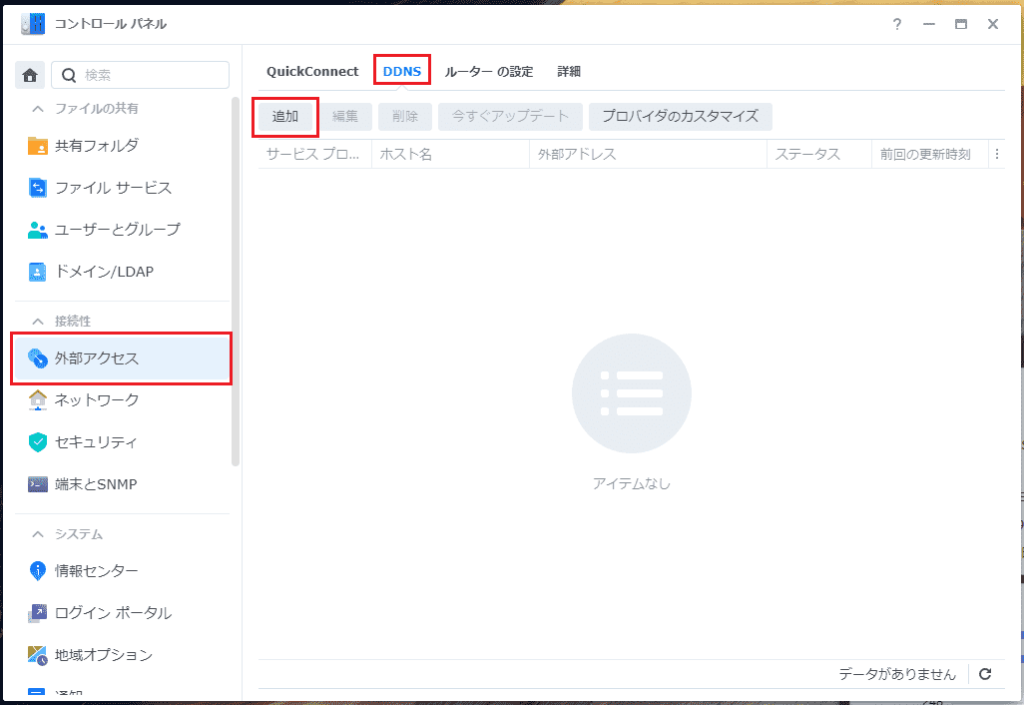This screenshot has height=705, width=1024.
Task: Minimize the Control Panel window
Action: [929, 24]
